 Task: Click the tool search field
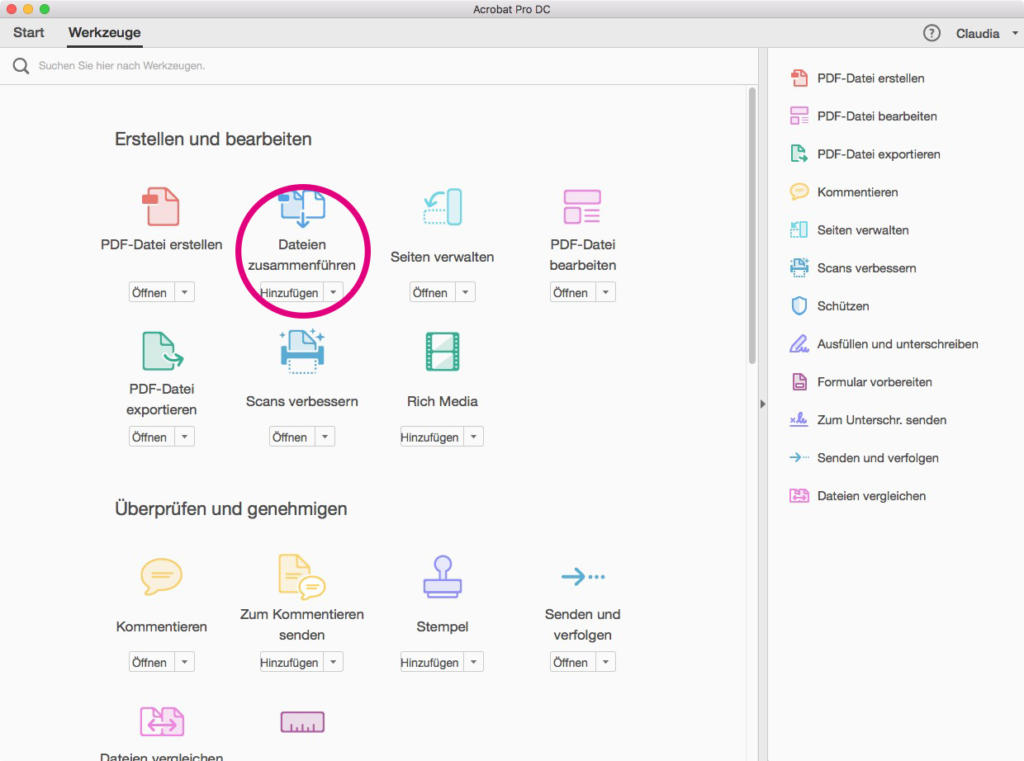(200, 66)
